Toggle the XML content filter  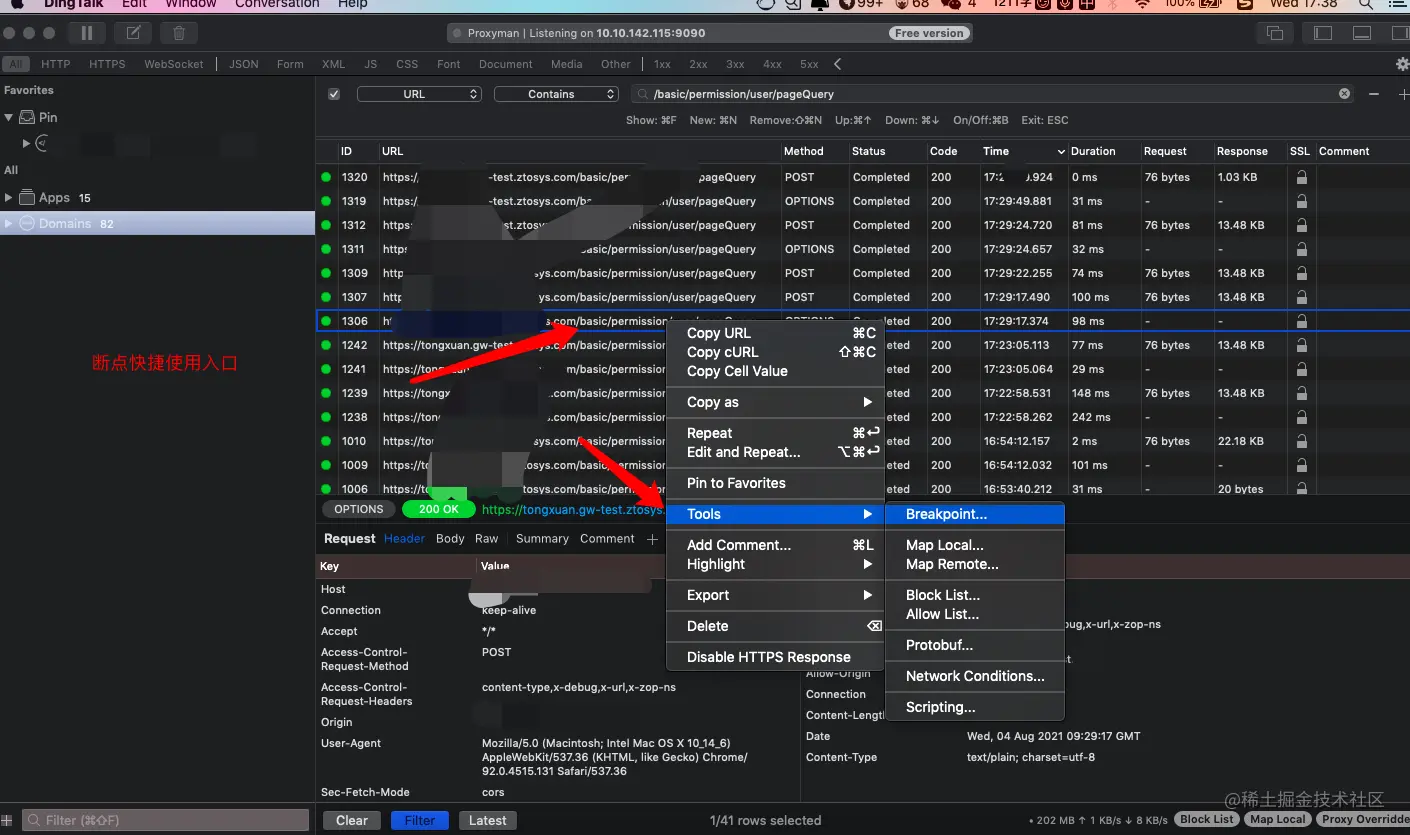333,64
